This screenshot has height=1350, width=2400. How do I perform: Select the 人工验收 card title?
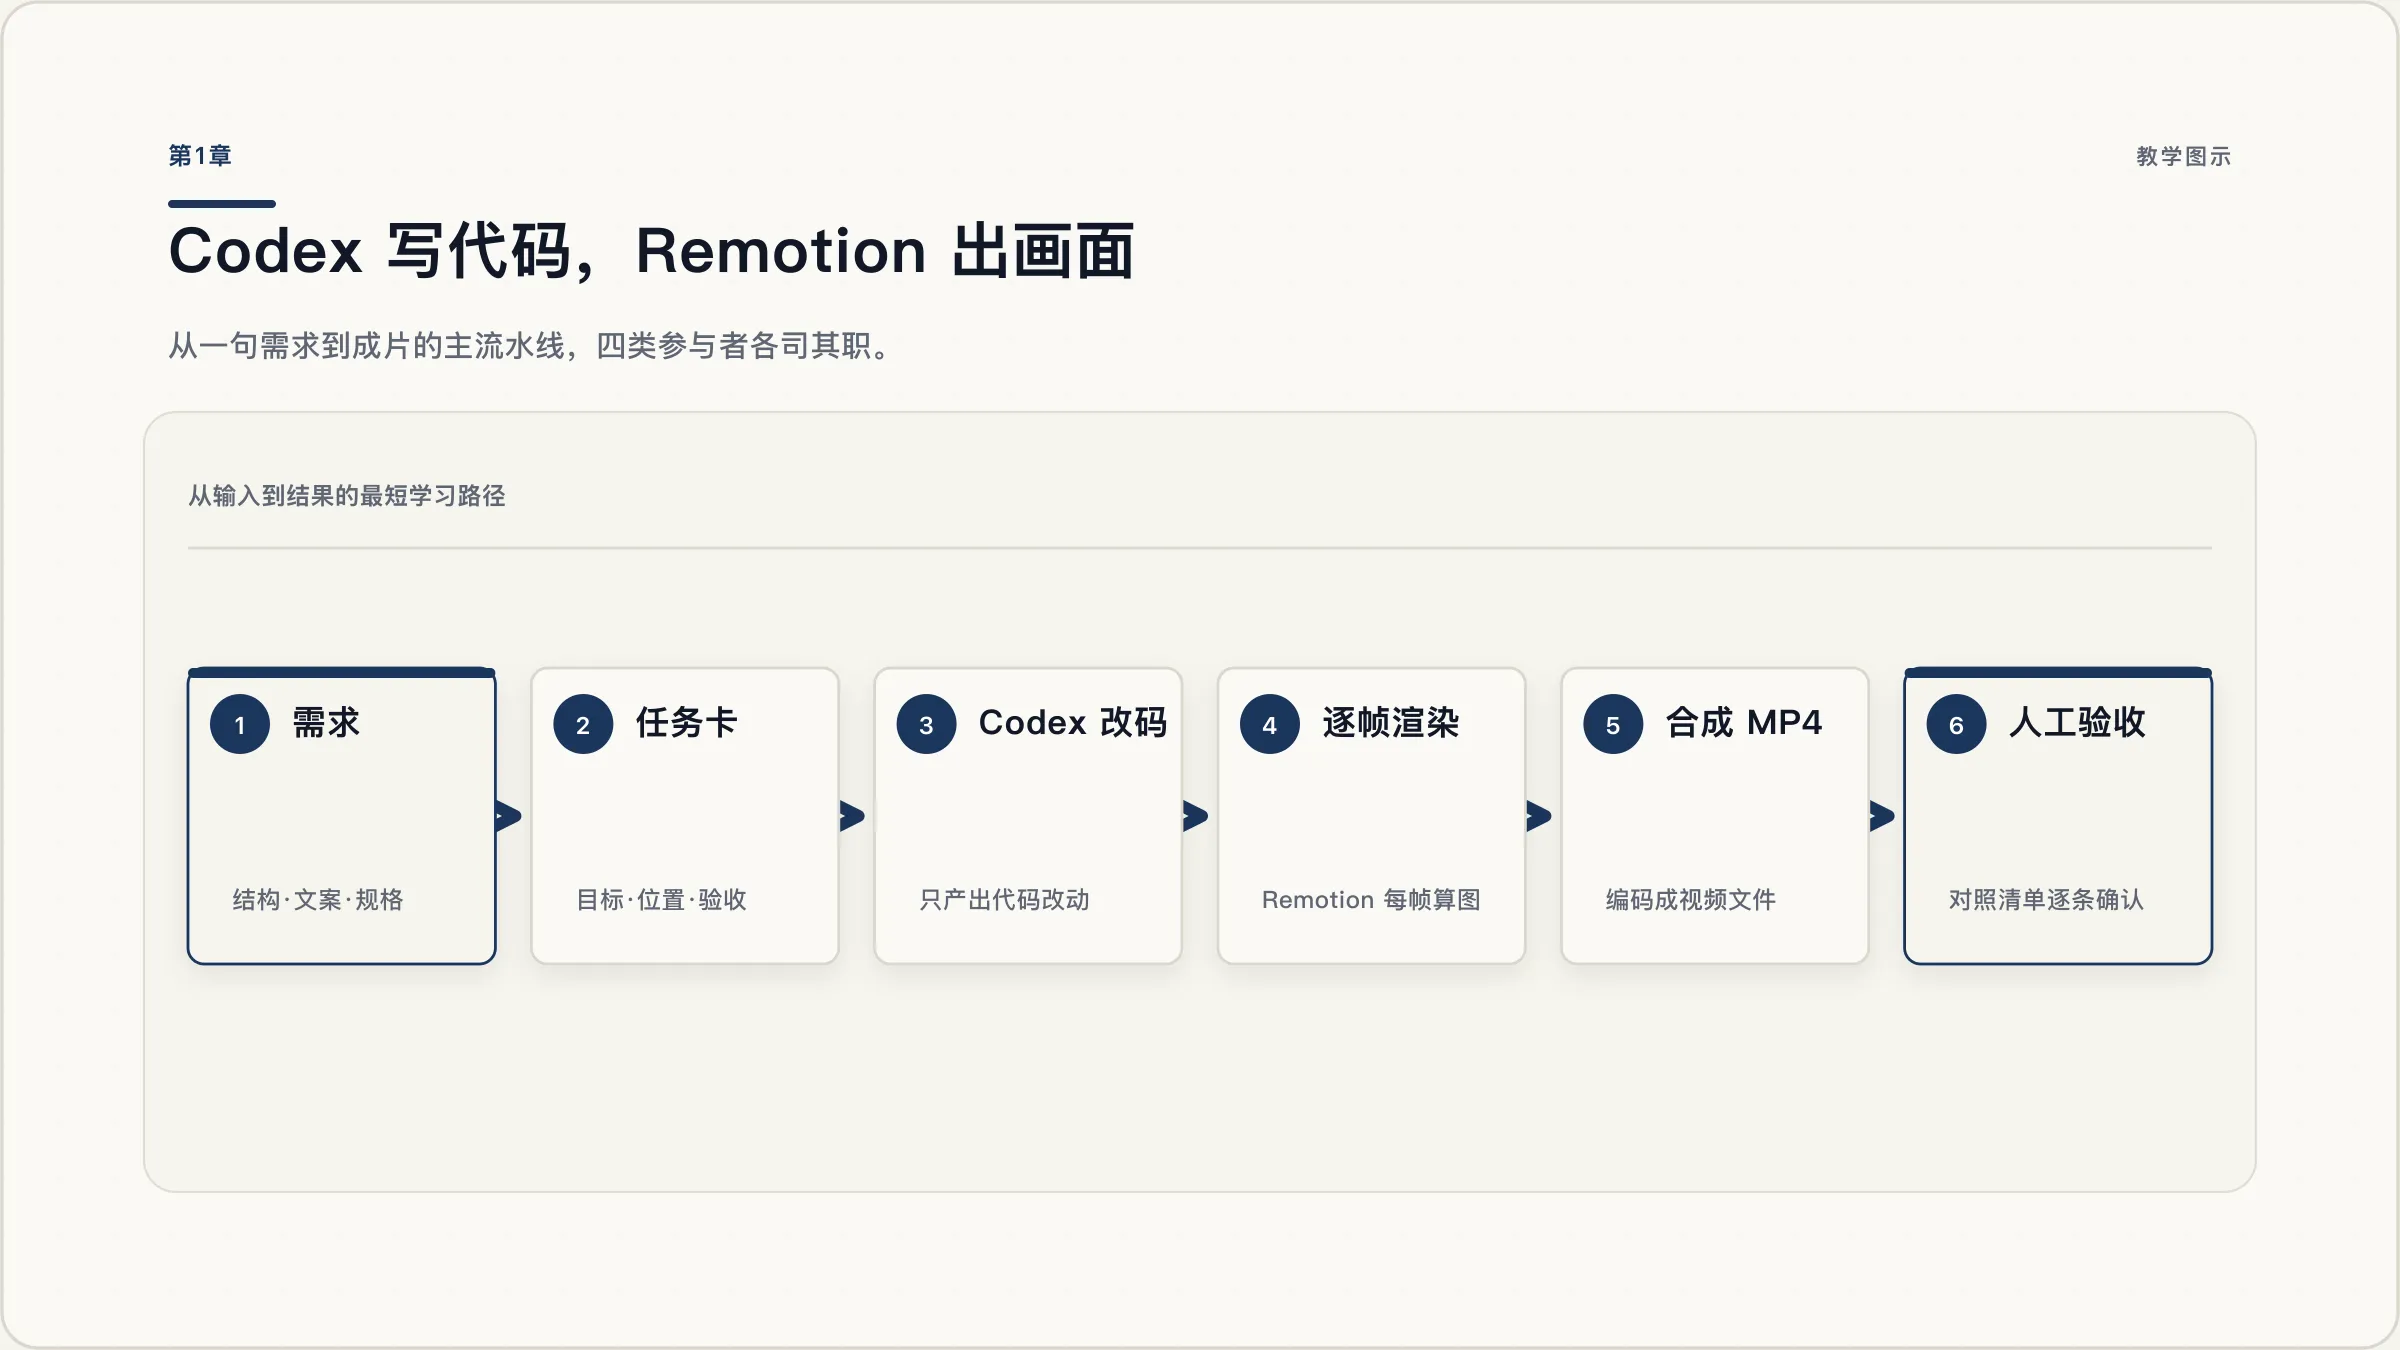2078,722
